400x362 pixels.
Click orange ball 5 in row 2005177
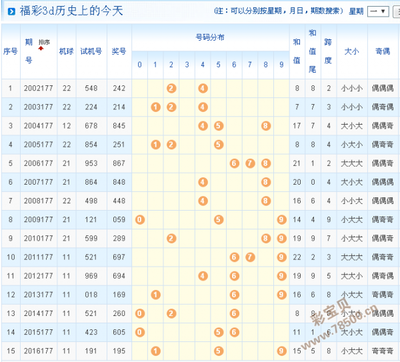[x=219, y=145]
